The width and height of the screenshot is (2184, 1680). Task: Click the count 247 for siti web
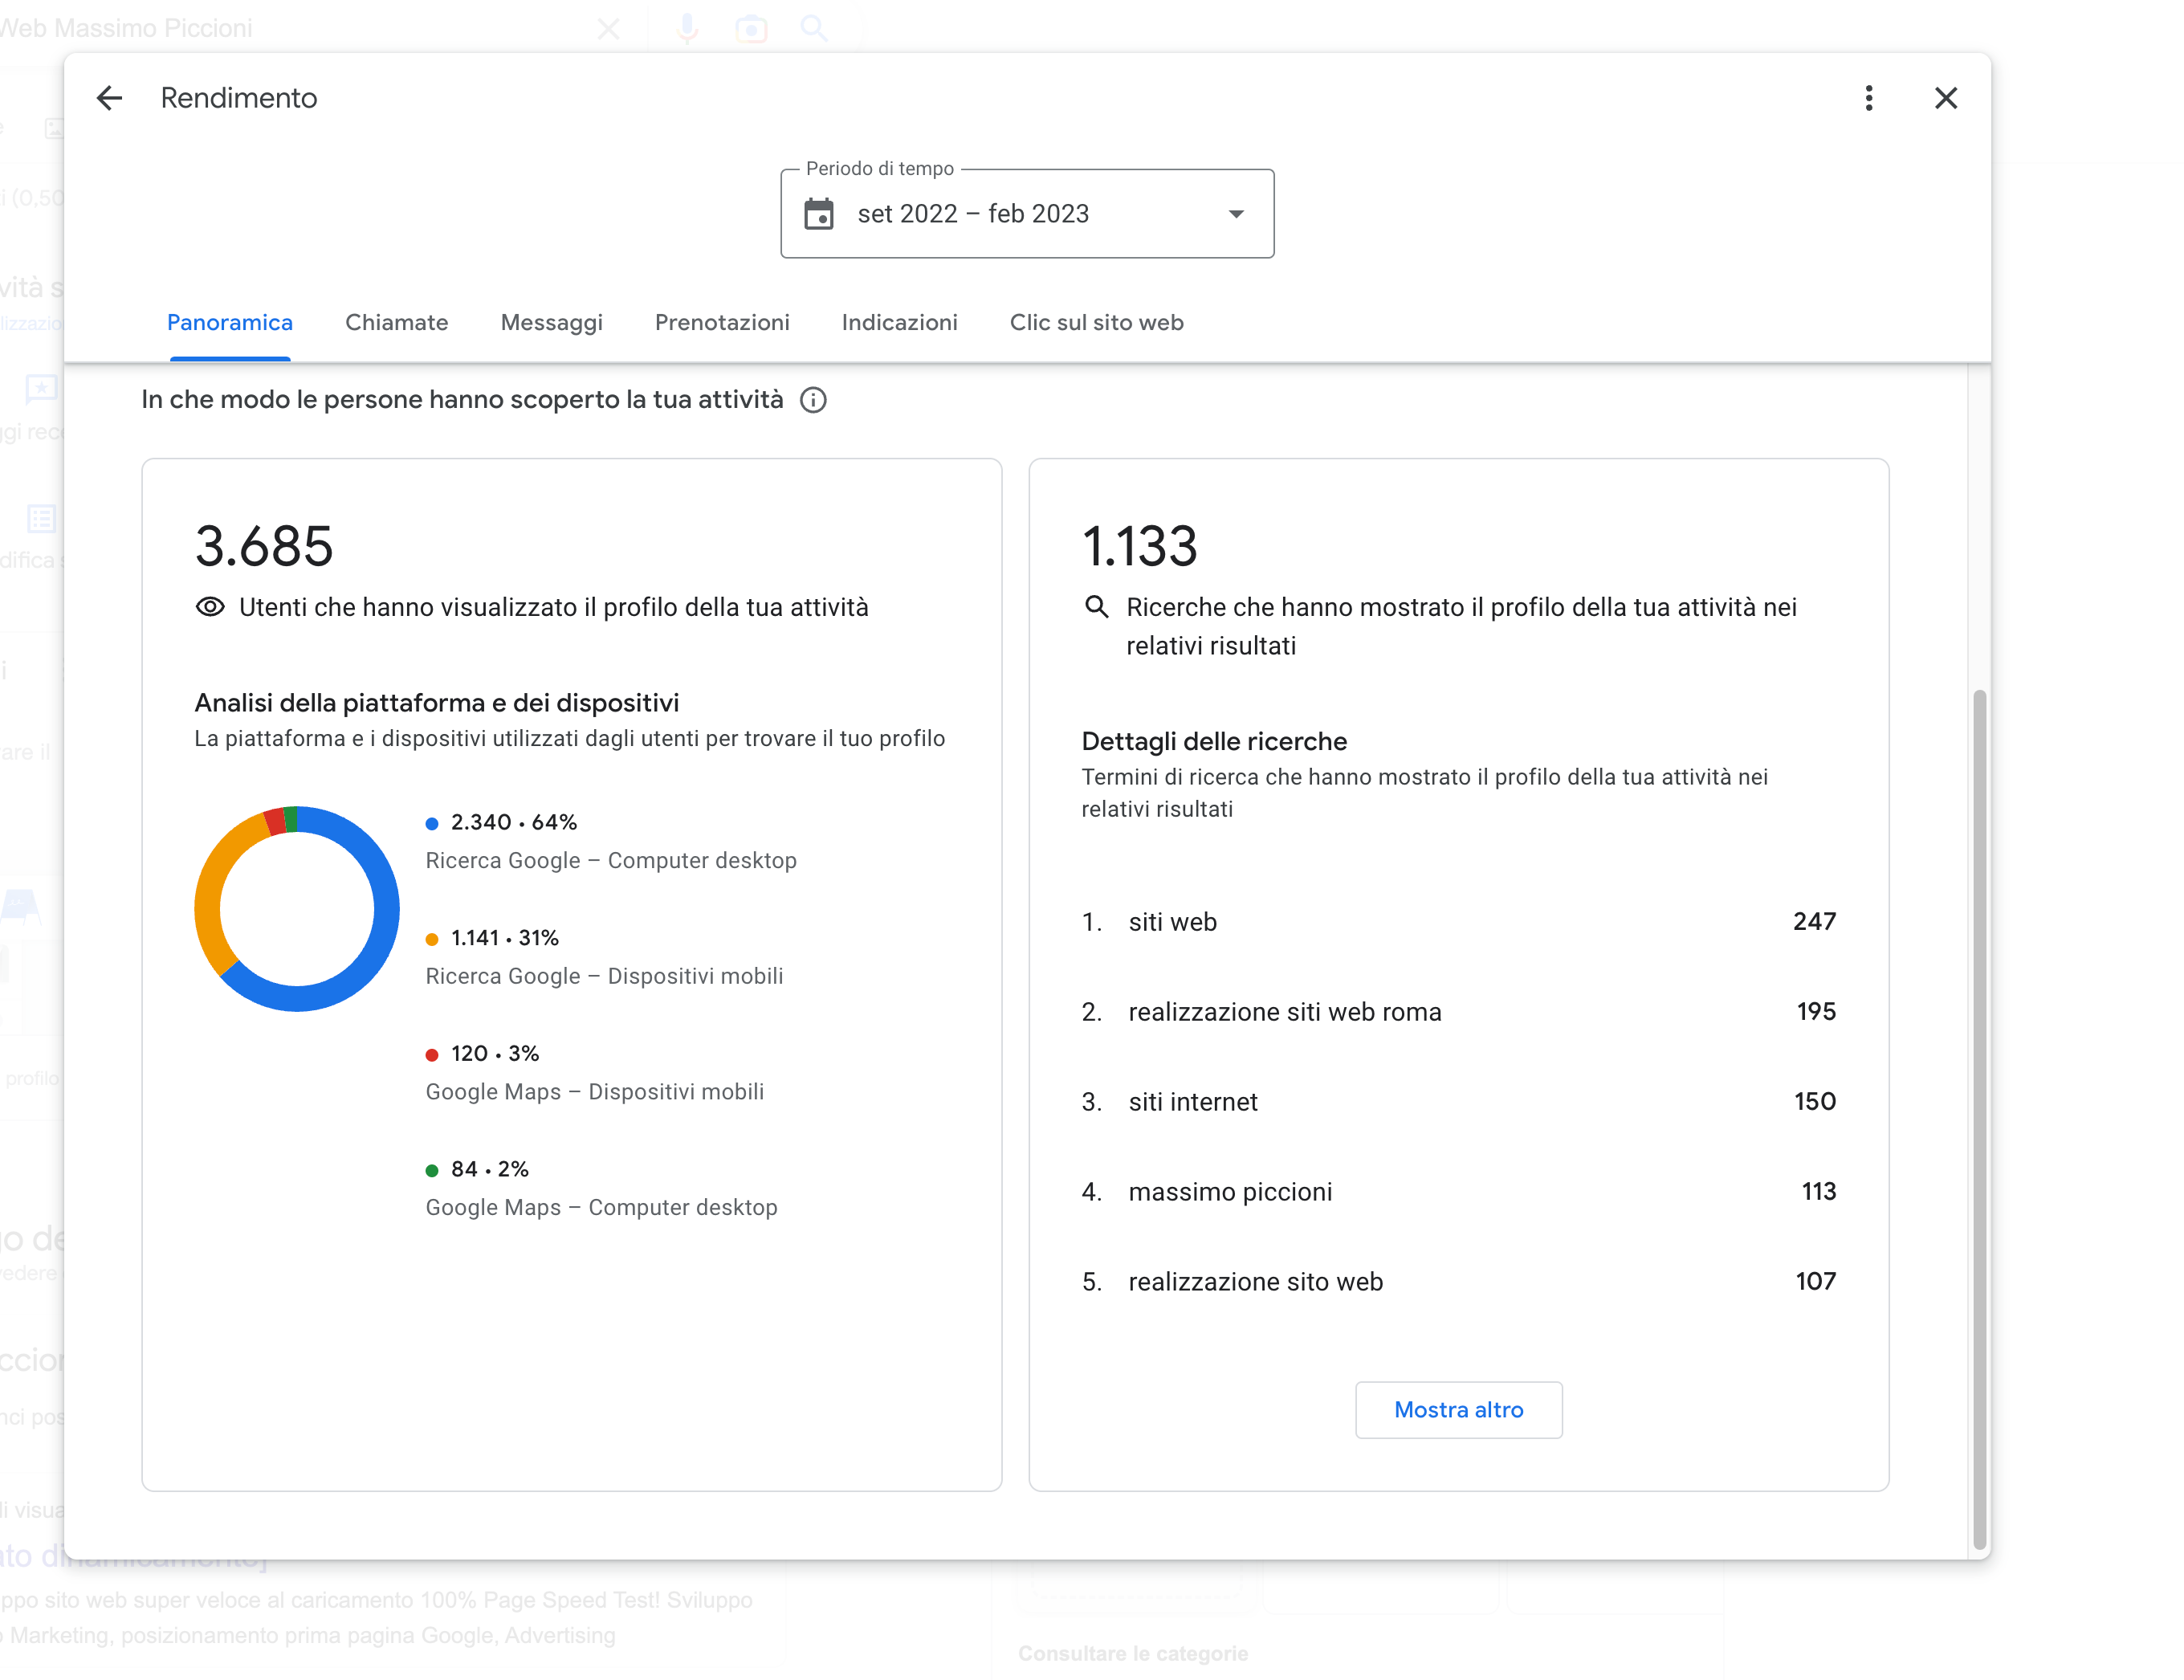pyautogui.click(x=1814, y=921)
